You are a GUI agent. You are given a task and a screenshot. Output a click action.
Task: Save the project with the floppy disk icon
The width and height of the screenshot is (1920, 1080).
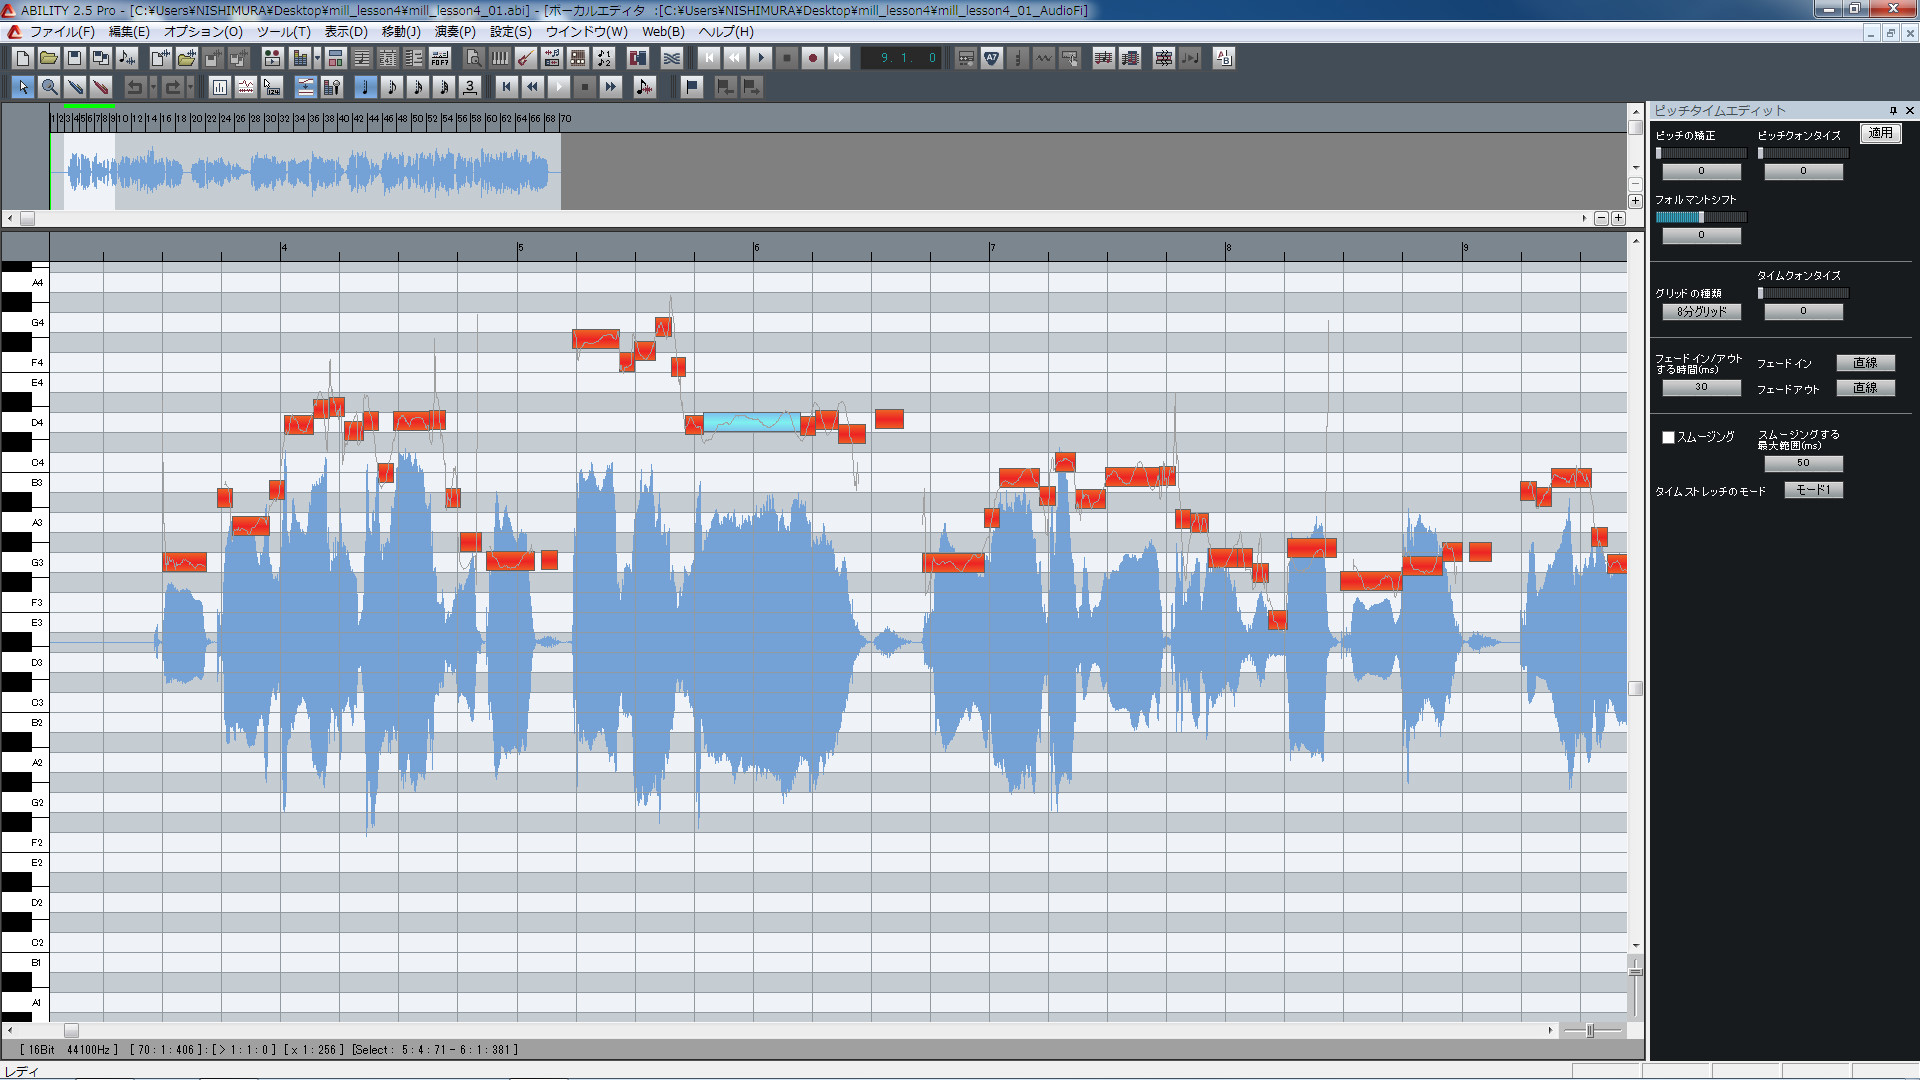[x=74, y=58]
